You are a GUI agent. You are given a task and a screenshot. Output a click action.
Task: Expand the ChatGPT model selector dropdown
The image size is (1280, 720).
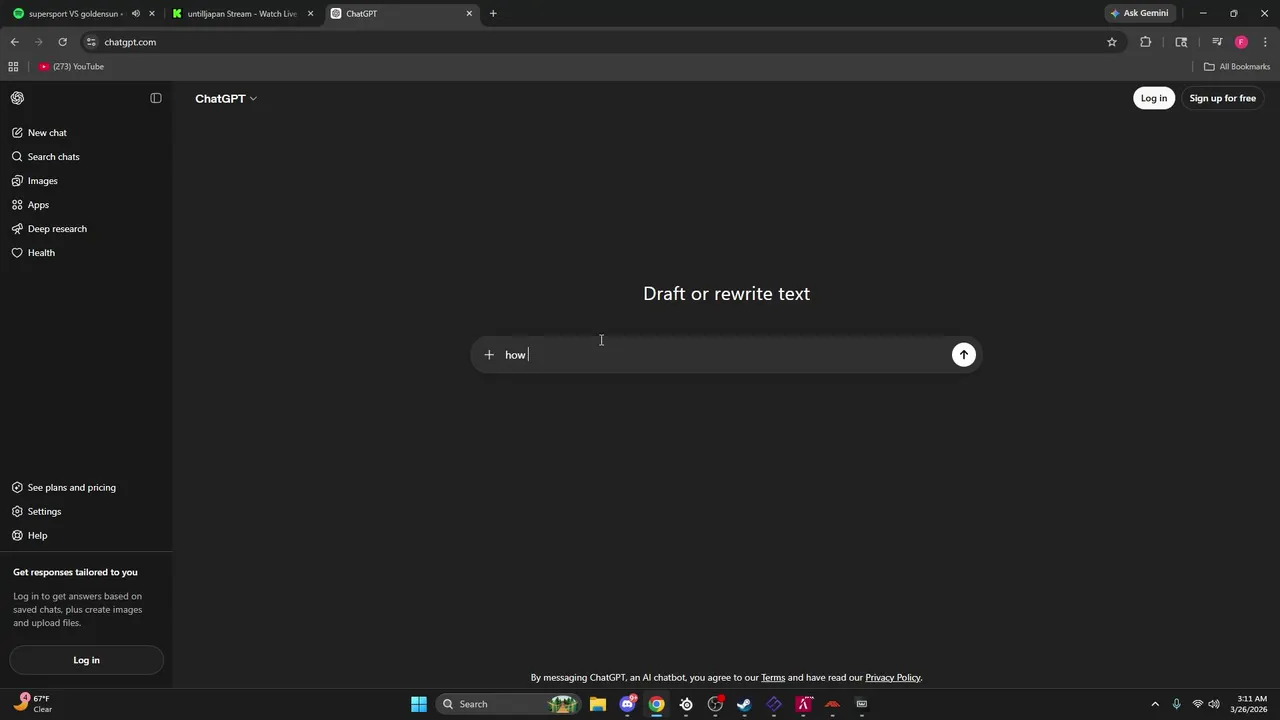(226, 99)
